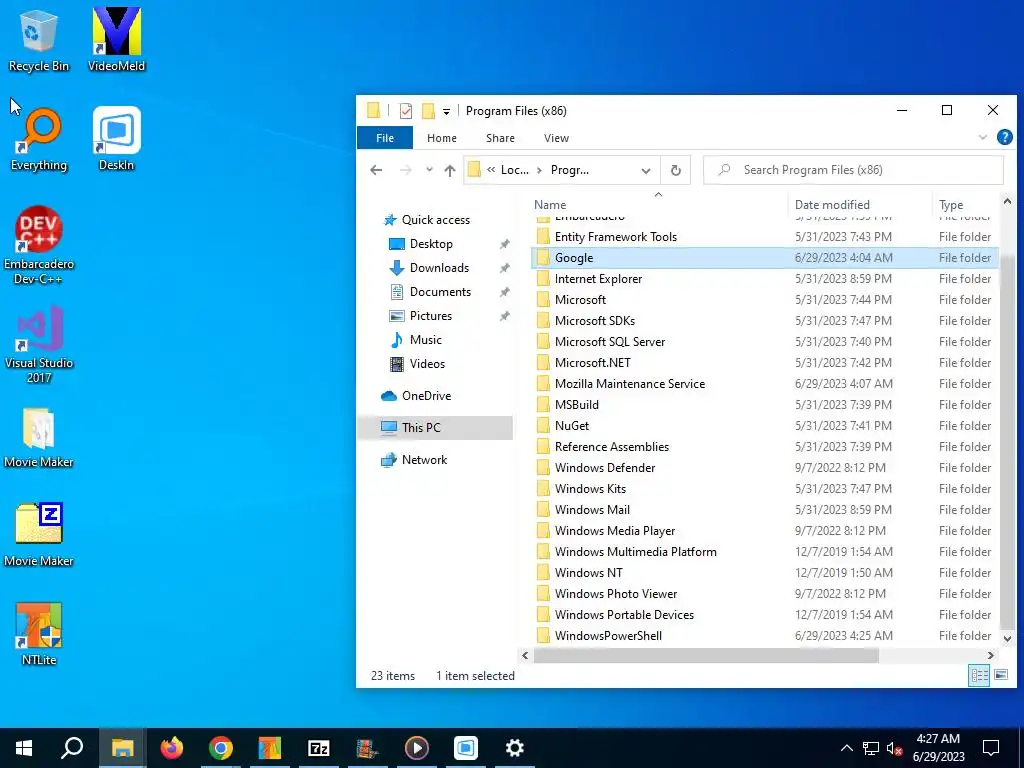Select Downloads in navigation pane

coord(439,268)
